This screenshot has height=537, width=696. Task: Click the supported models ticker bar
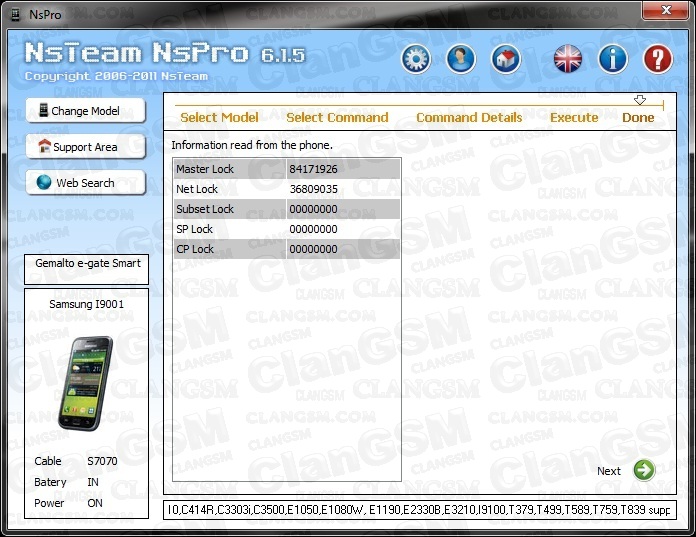point(420,510)
